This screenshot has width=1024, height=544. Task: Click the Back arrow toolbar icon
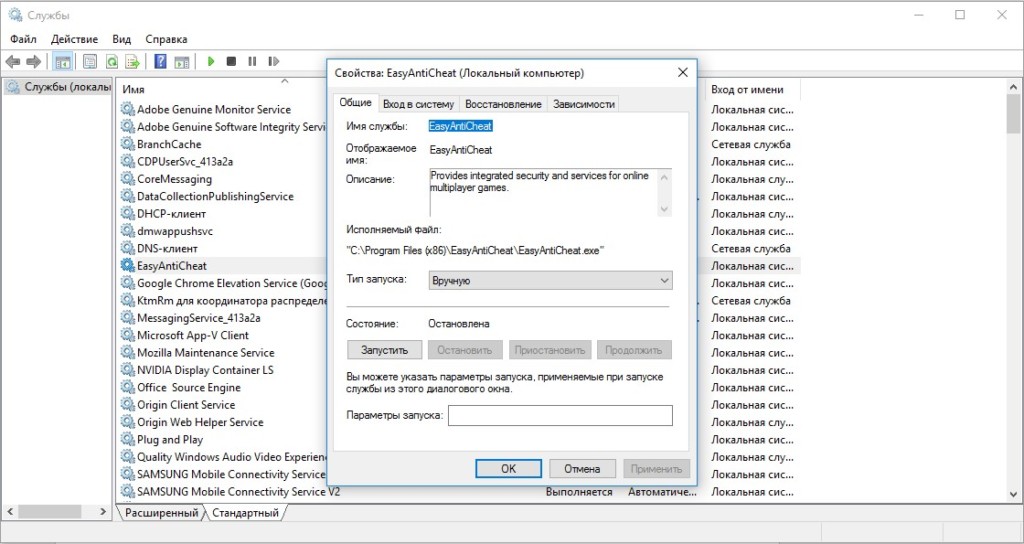point(12,61)
